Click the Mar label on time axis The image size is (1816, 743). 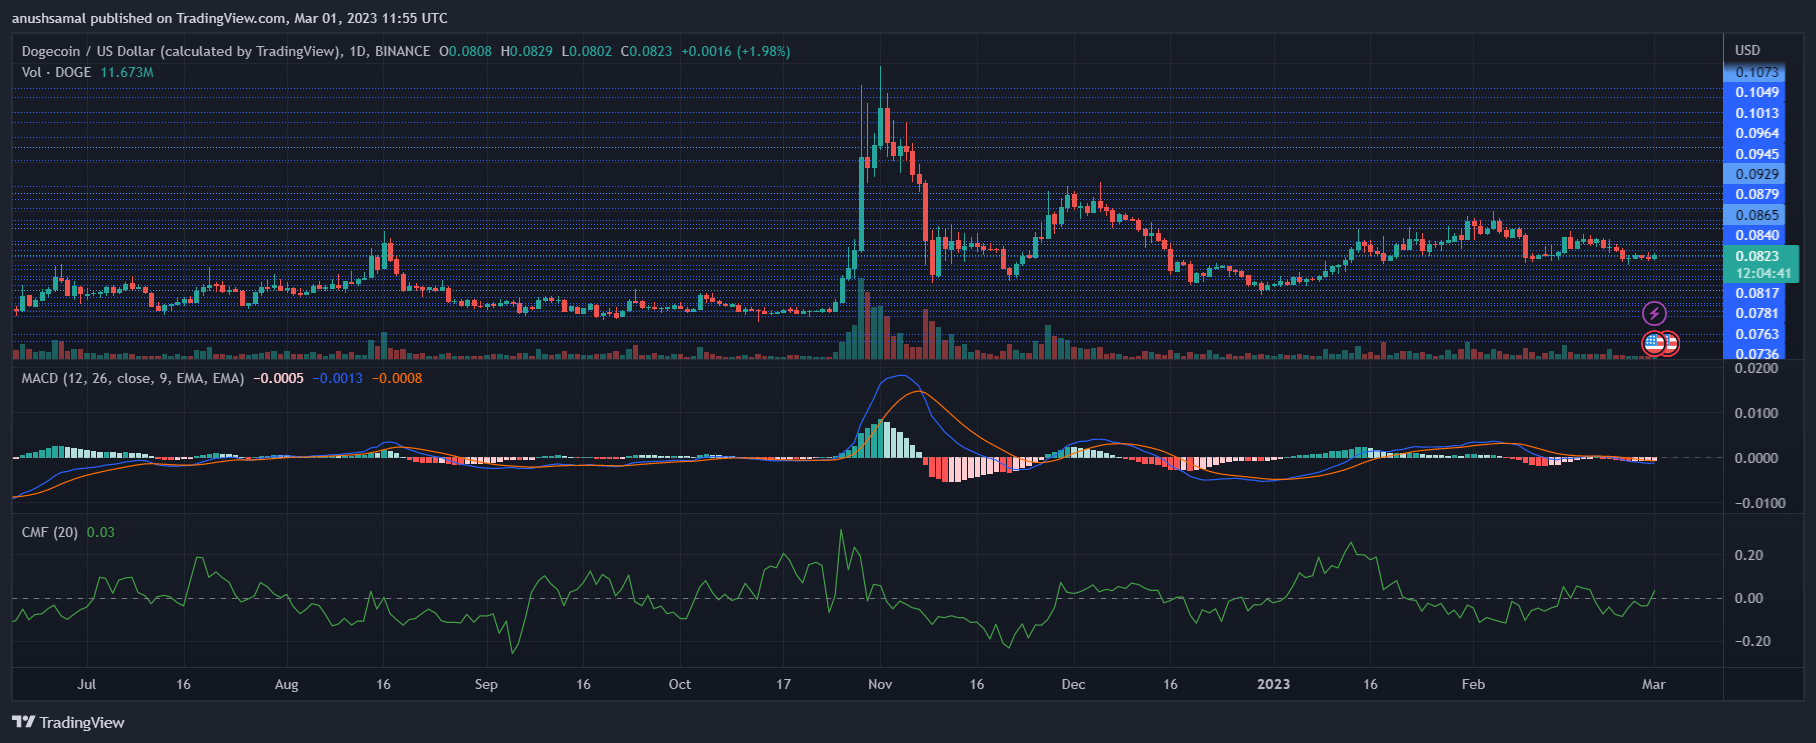click(x=1654, y=684)
